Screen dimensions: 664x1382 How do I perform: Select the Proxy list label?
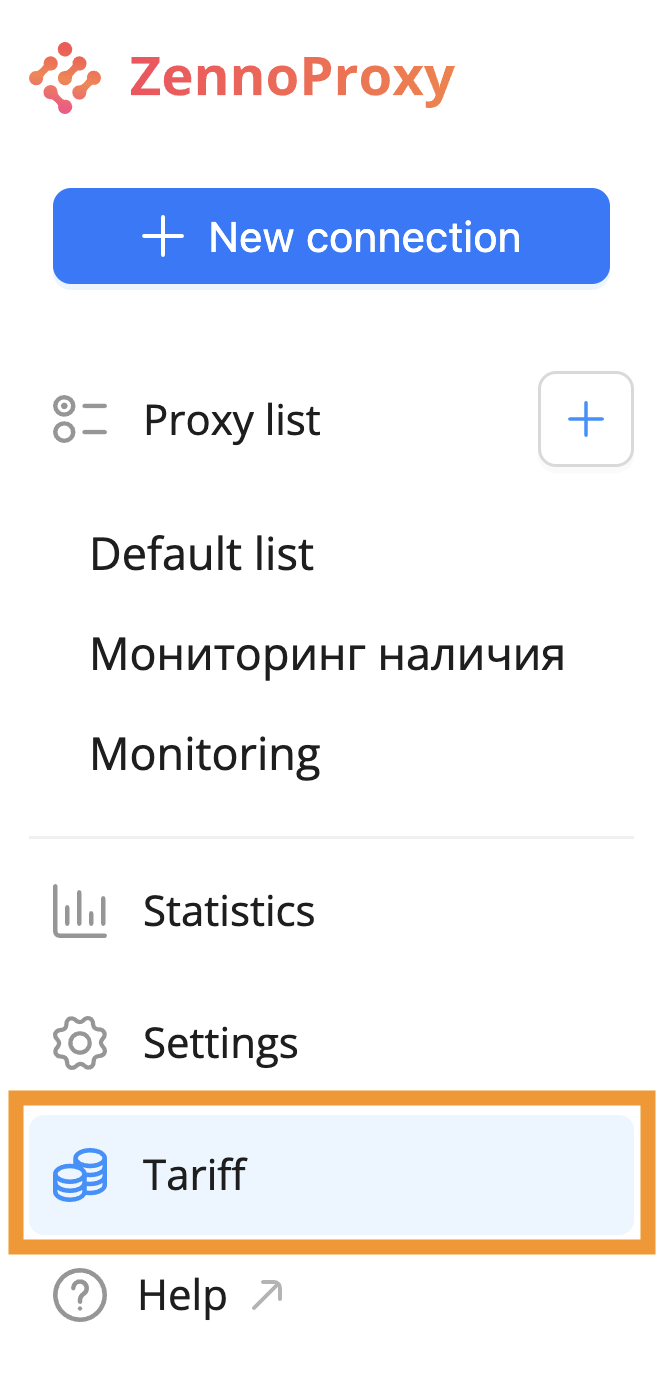click(232, 421)
